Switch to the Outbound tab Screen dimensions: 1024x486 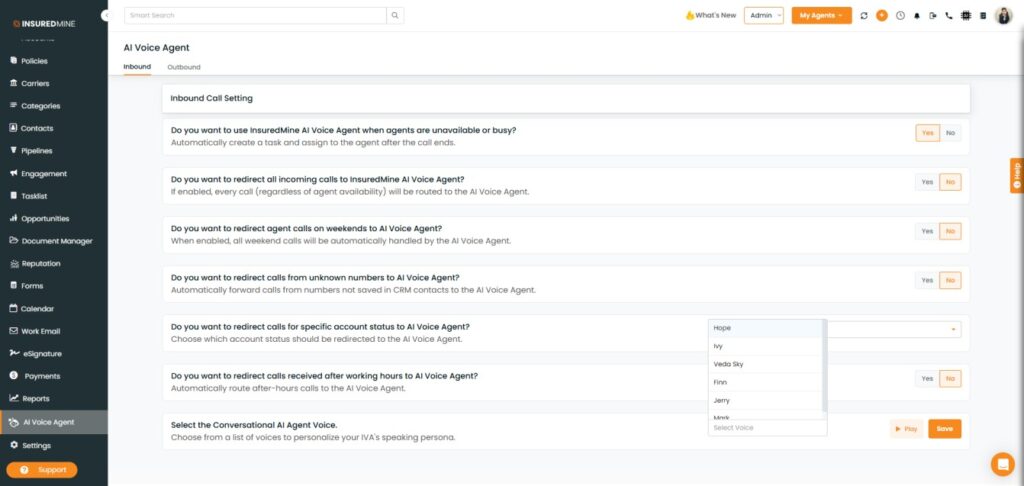(x=184, y=67)
